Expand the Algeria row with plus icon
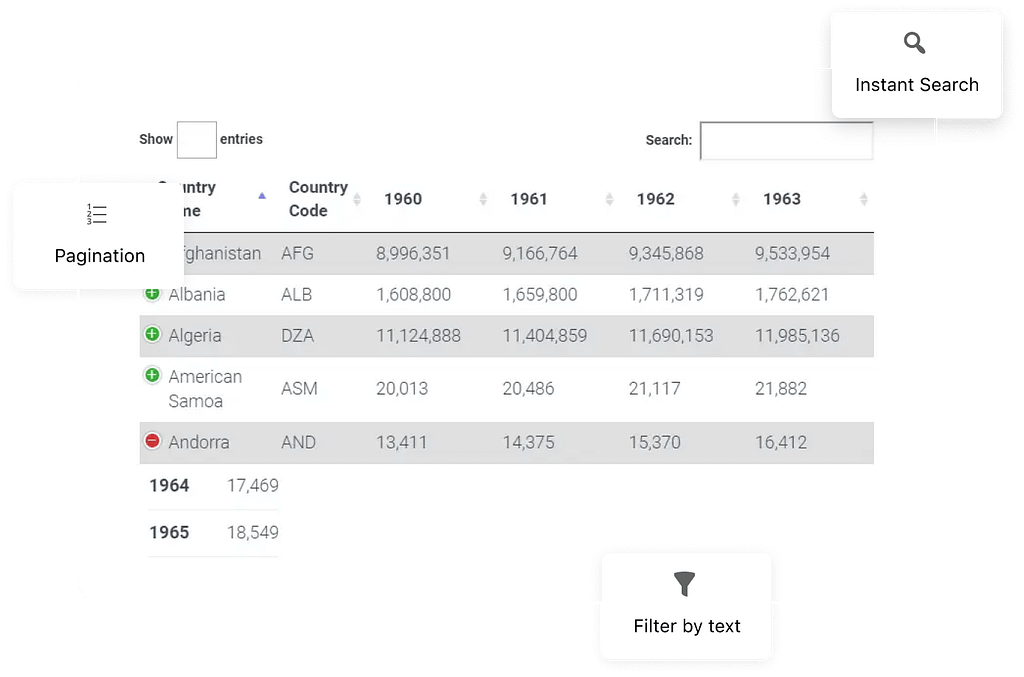The width and height of the screenshot is (1024, 677). pyautogui.click(x=152, y=334)
